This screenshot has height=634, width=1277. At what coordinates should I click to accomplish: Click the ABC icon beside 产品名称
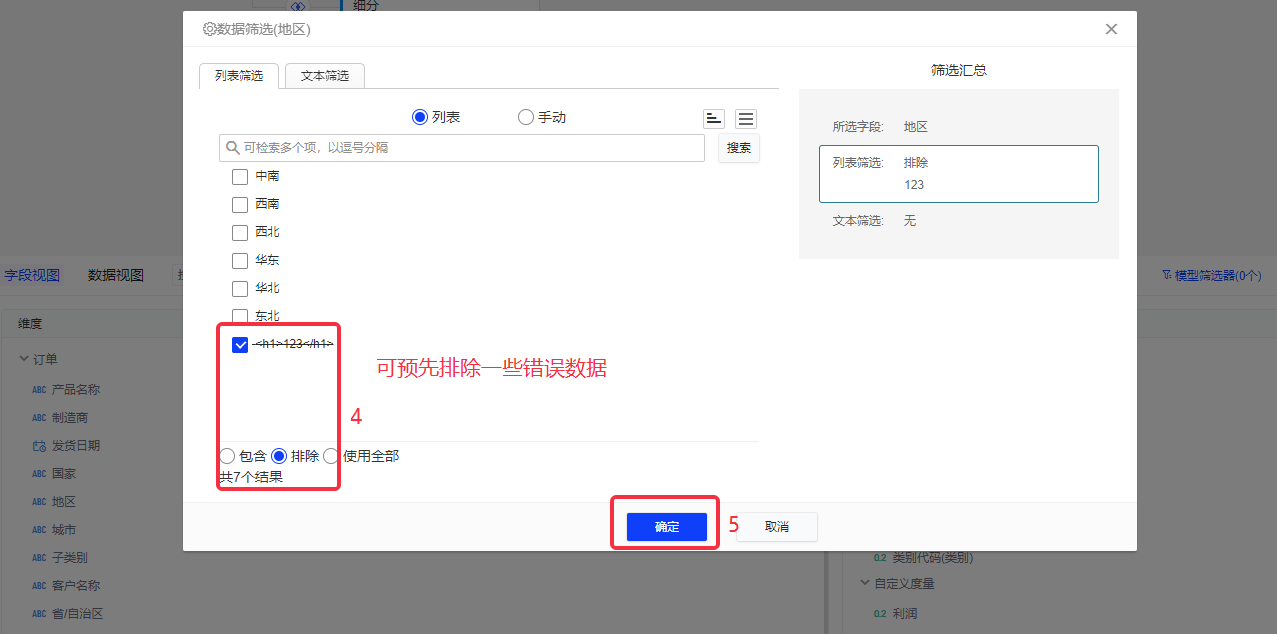coord(39,390)
